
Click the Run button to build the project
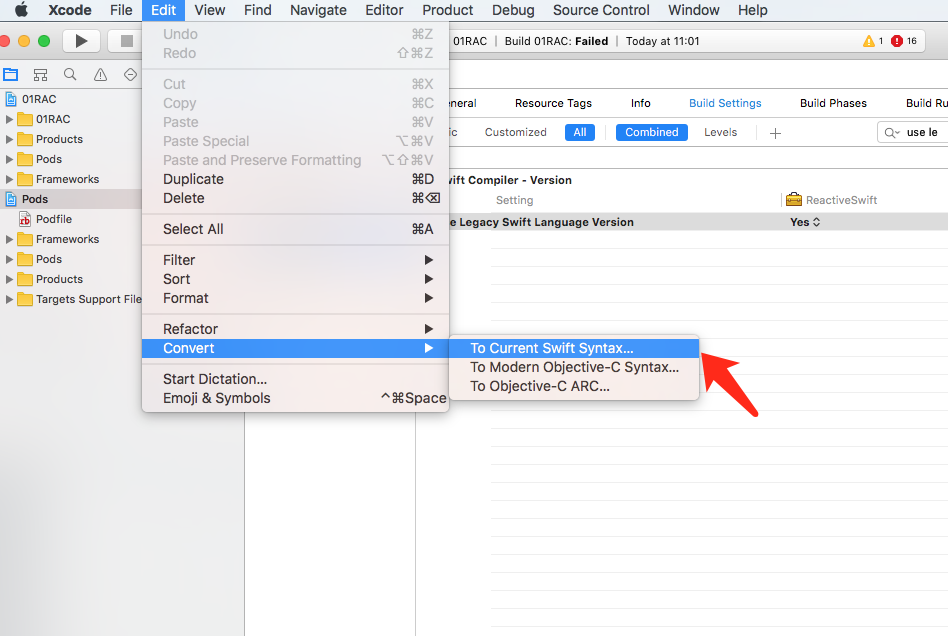click(80, 41)
